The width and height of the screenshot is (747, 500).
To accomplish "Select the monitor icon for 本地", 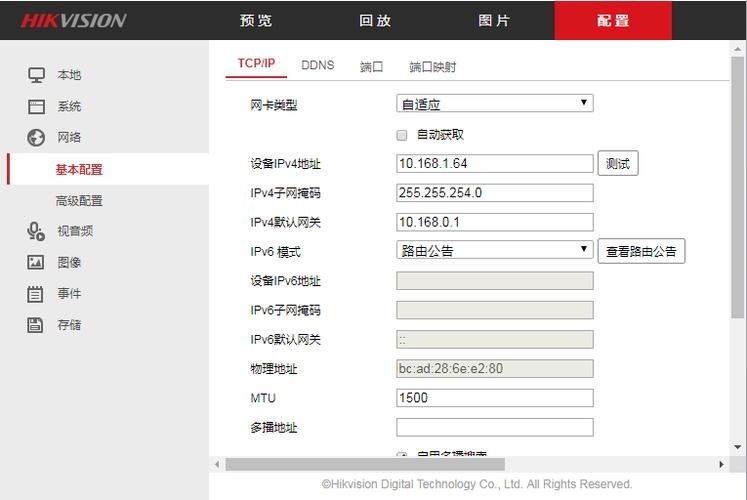I will (x=36, y=75).
